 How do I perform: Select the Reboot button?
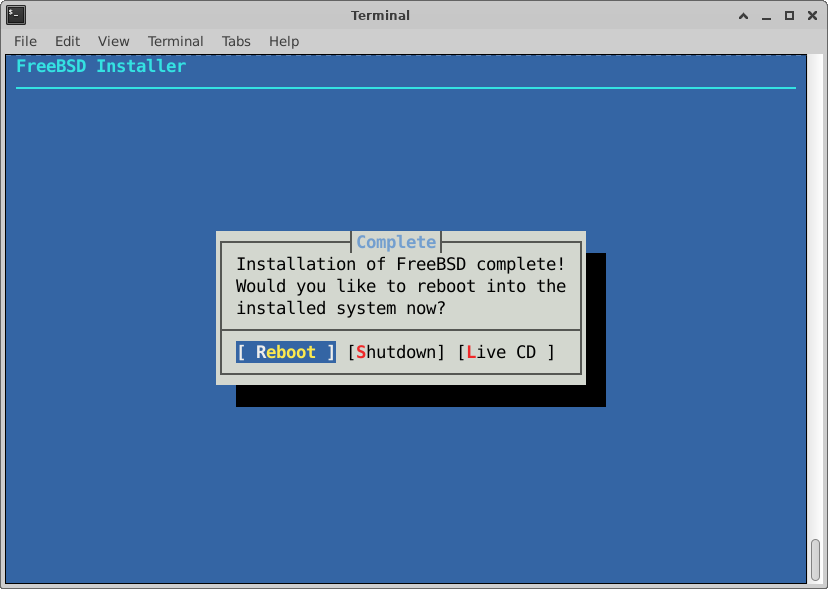pos(286,352)
